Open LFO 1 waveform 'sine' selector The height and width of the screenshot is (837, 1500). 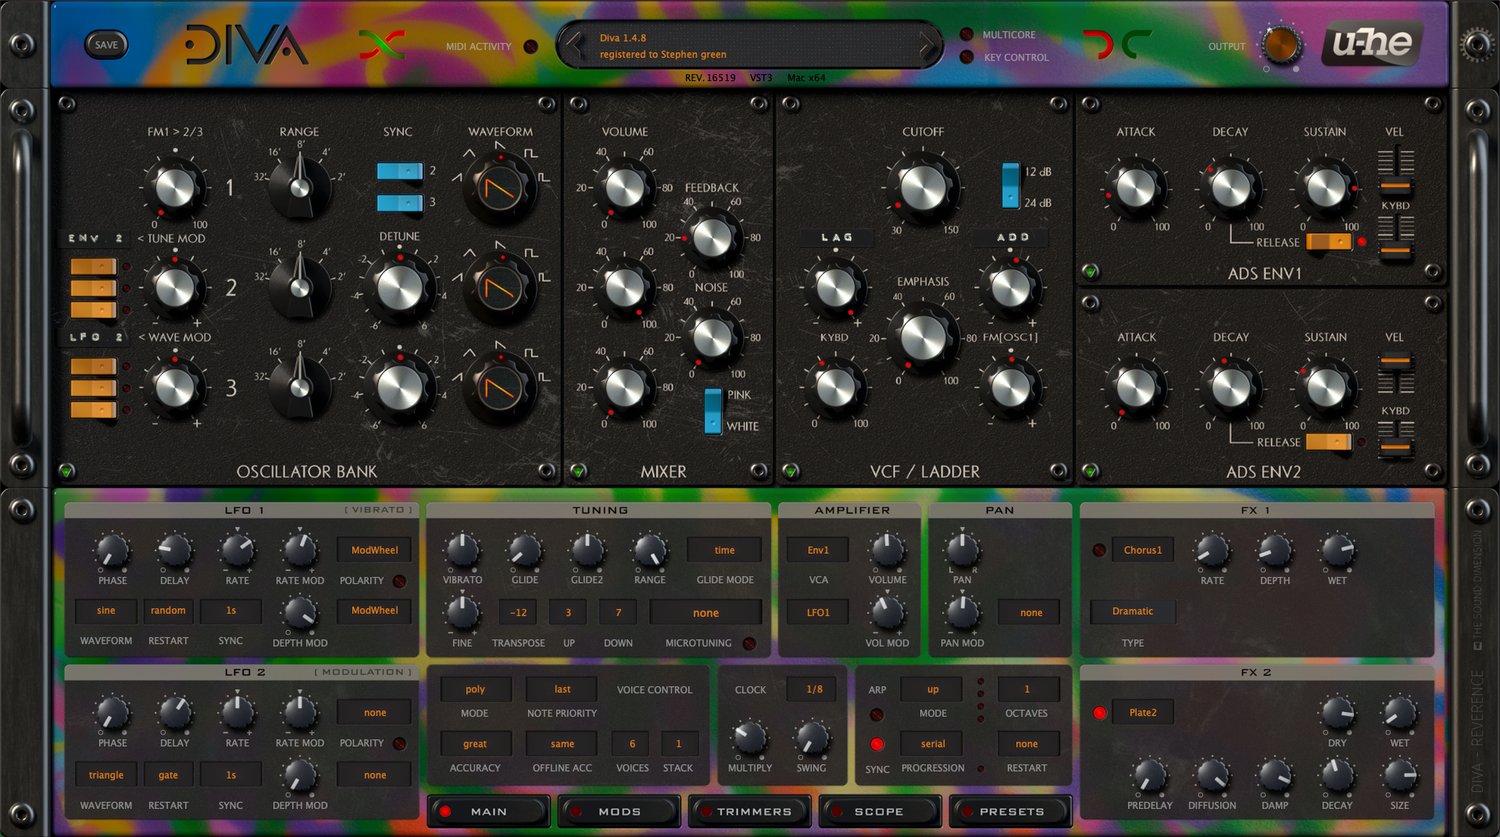pos(106,610)
